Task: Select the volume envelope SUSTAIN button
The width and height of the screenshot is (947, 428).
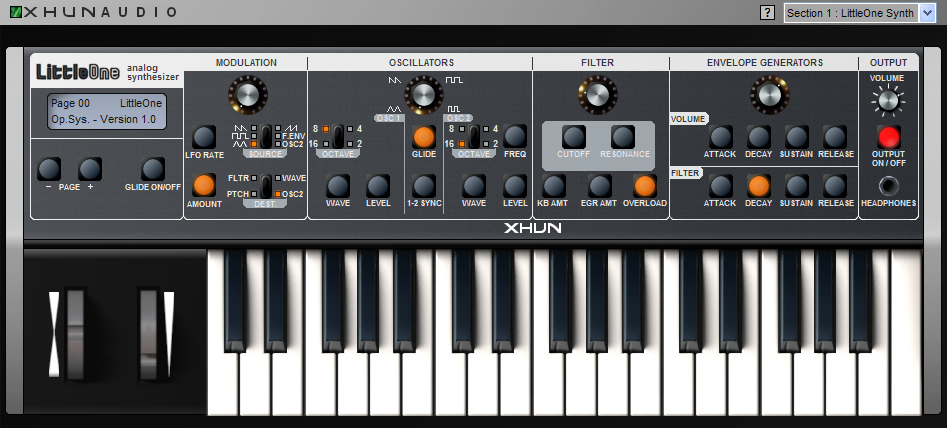Action: point(797,137)
